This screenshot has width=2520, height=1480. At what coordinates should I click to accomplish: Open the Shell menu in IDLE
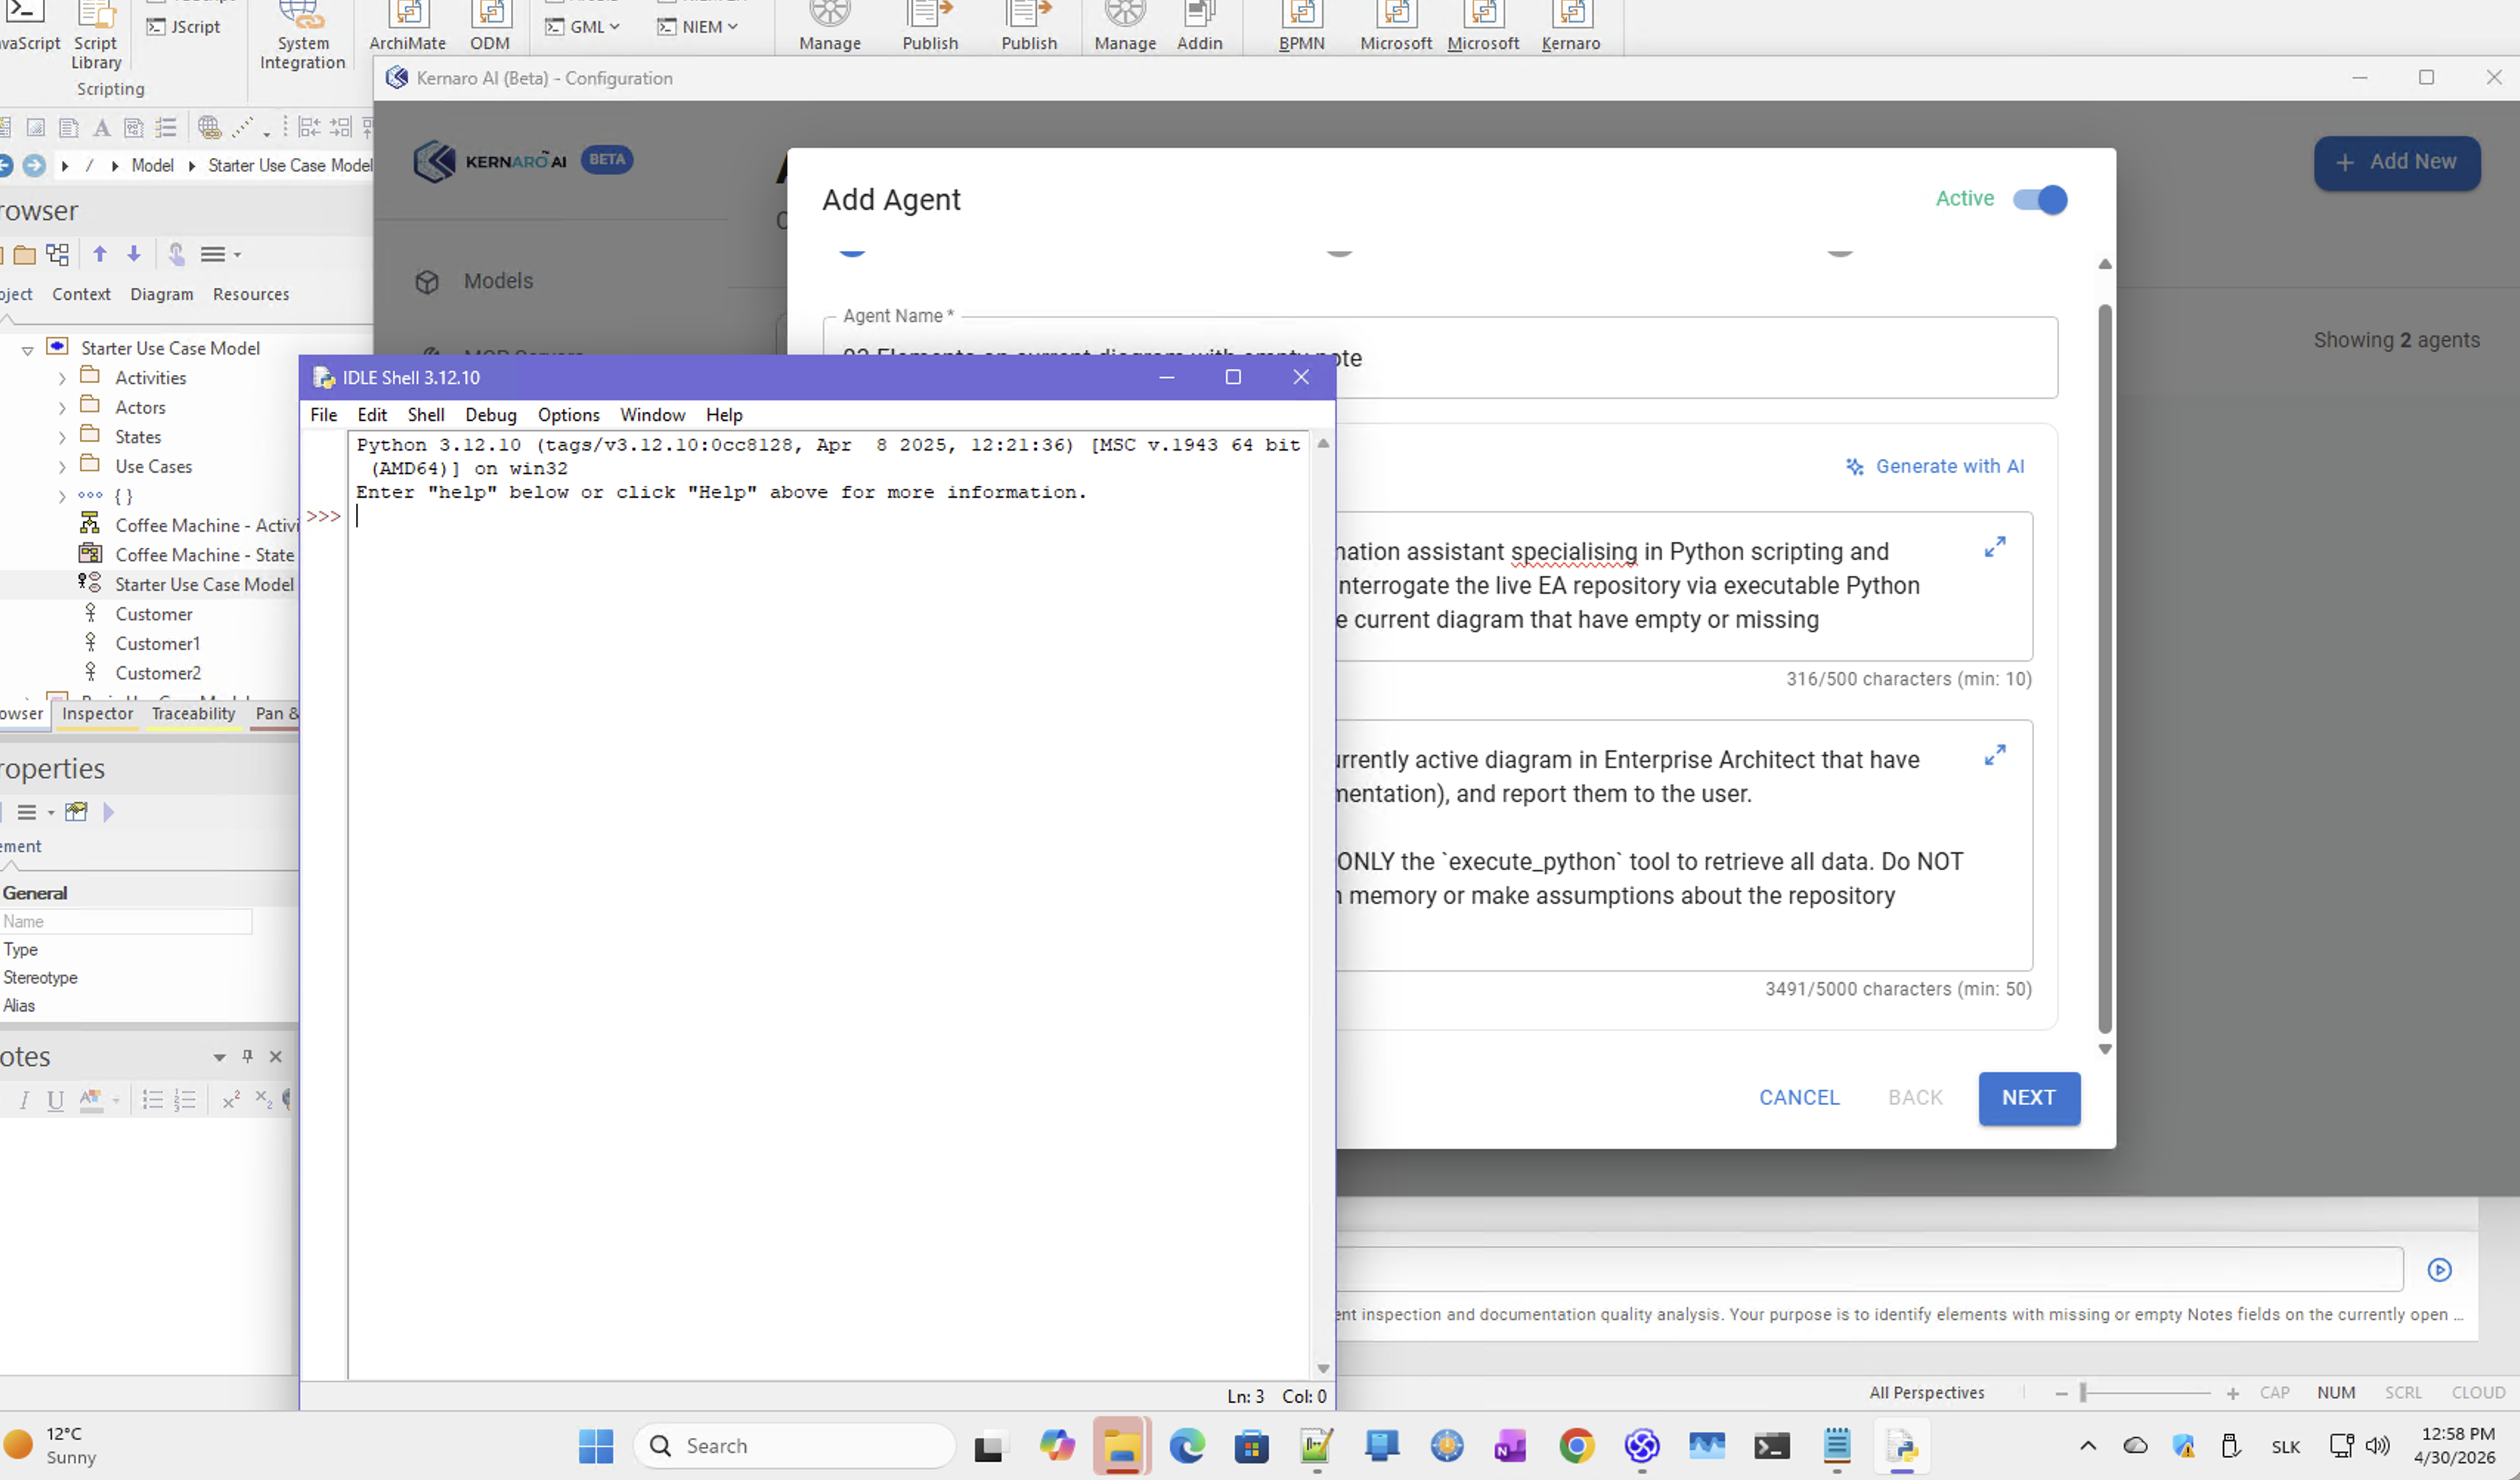pos(426,415)
